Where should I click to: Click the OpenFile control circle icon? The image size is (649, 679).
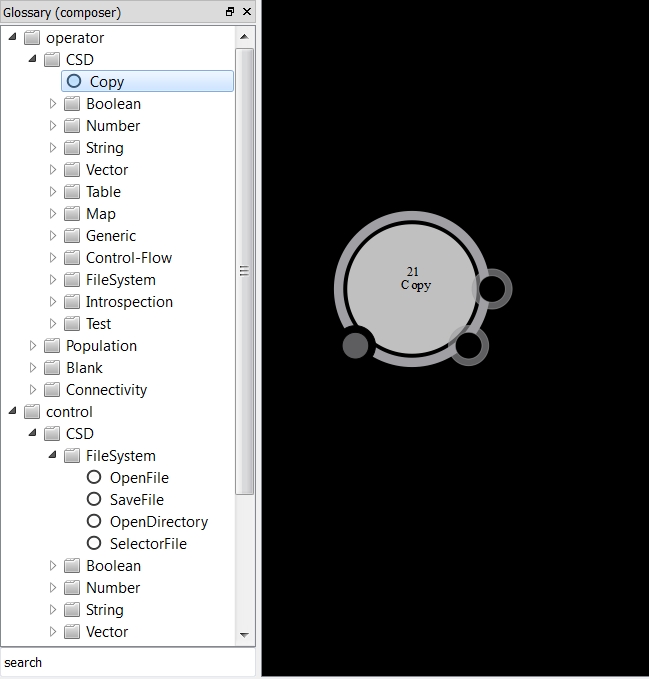point(94,477)
